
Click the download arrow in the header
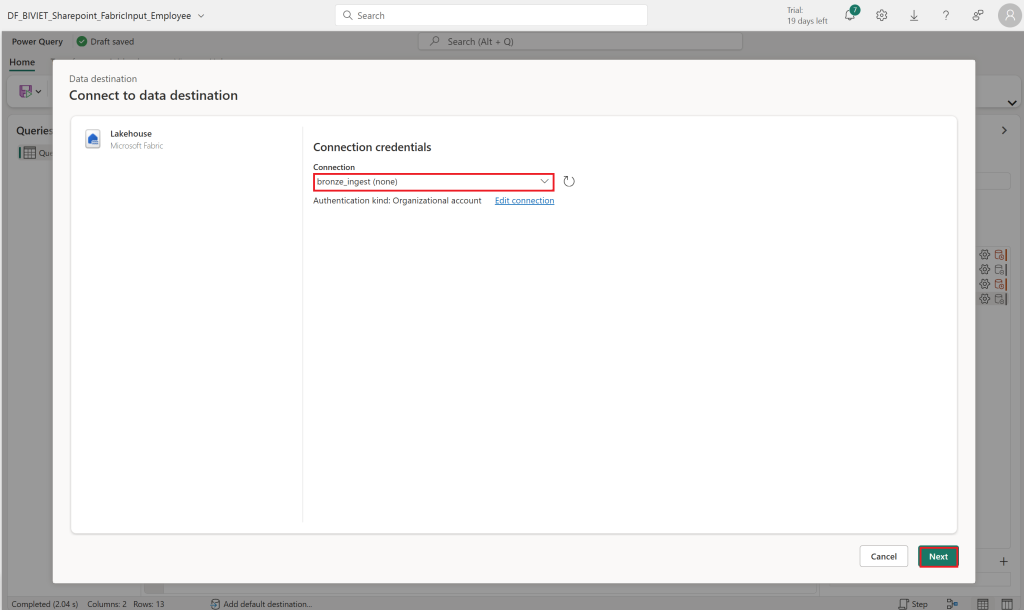(914, 15)
